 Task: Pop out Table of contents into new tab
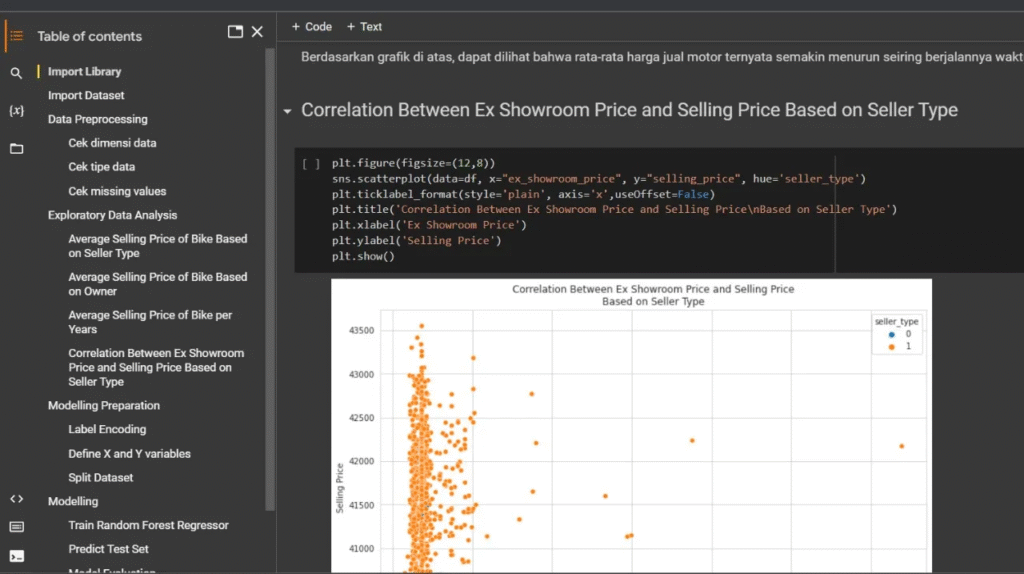tap(235, 32)
